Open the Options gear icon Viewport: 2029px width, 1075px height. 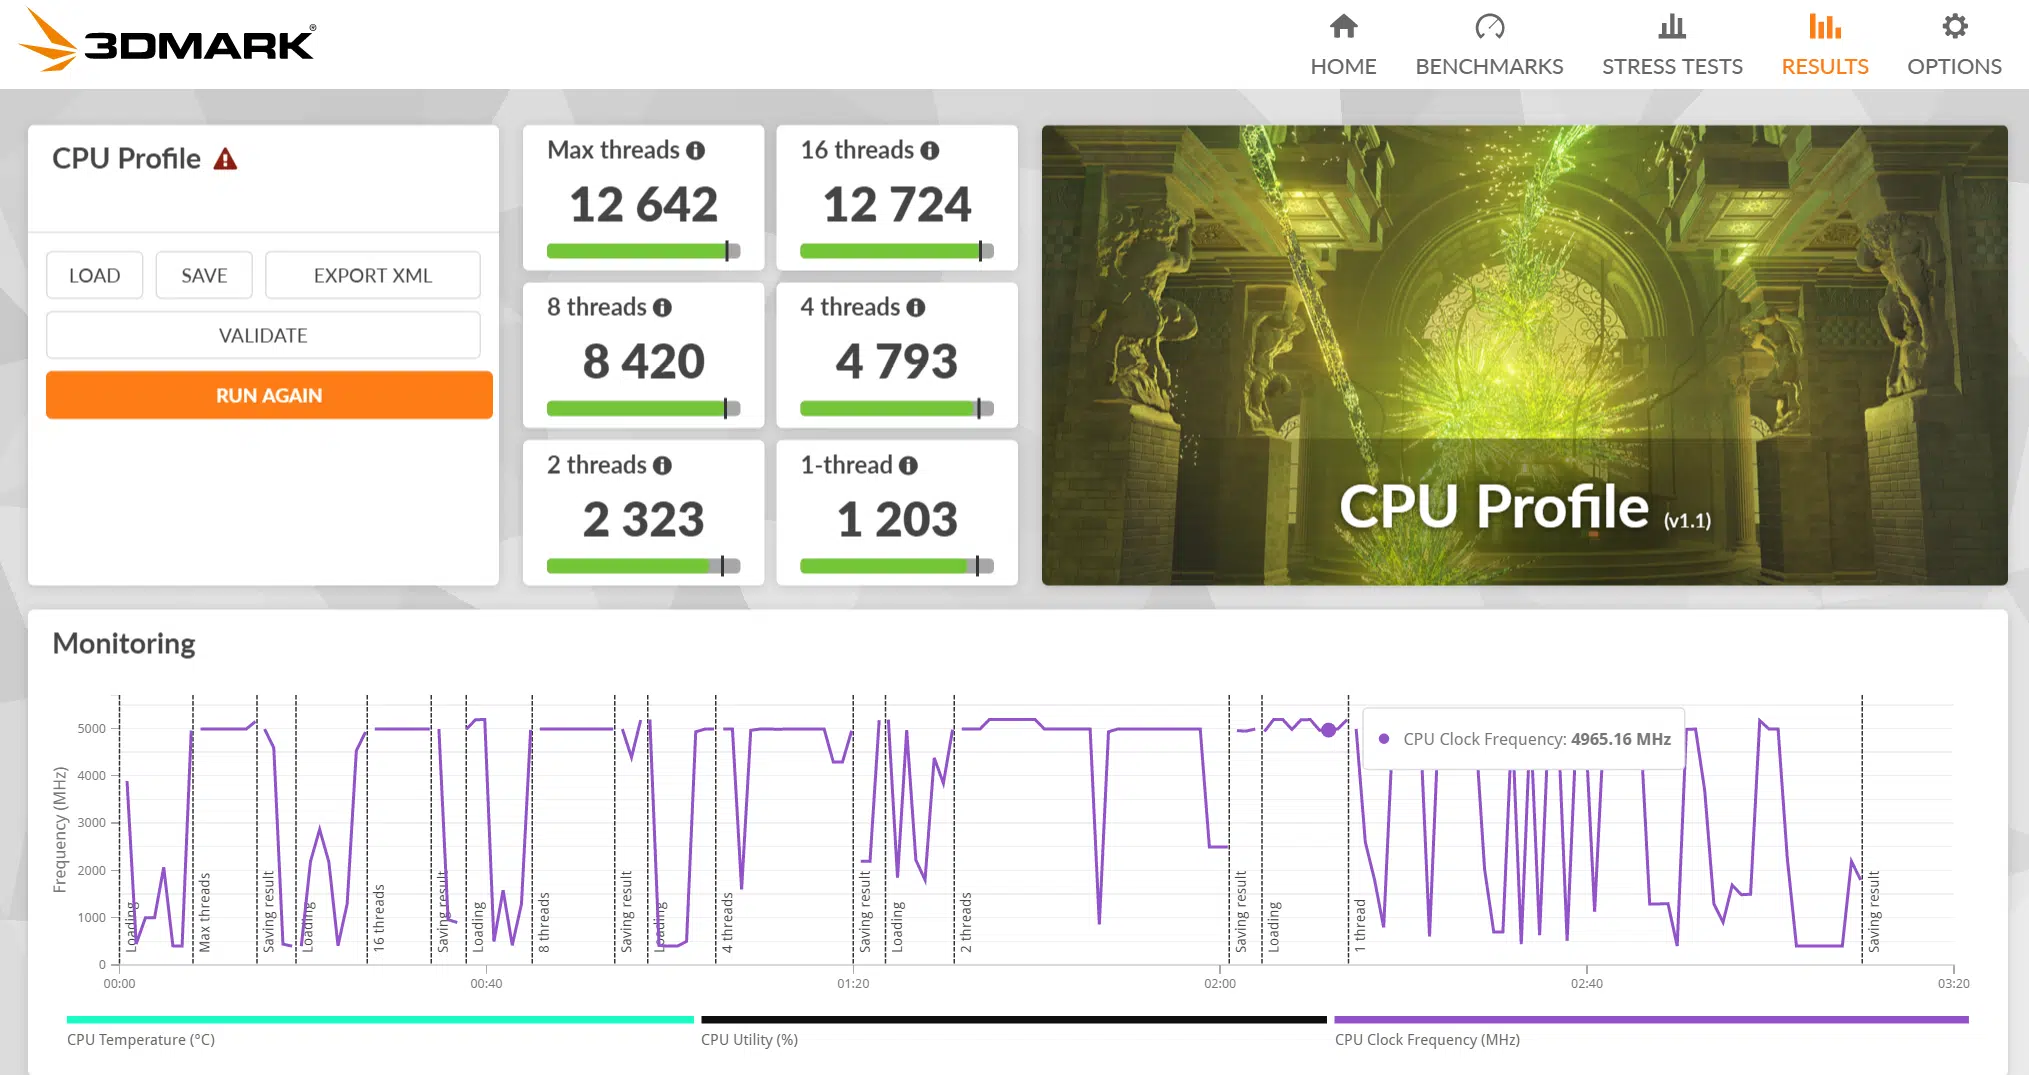(1954, 26)
